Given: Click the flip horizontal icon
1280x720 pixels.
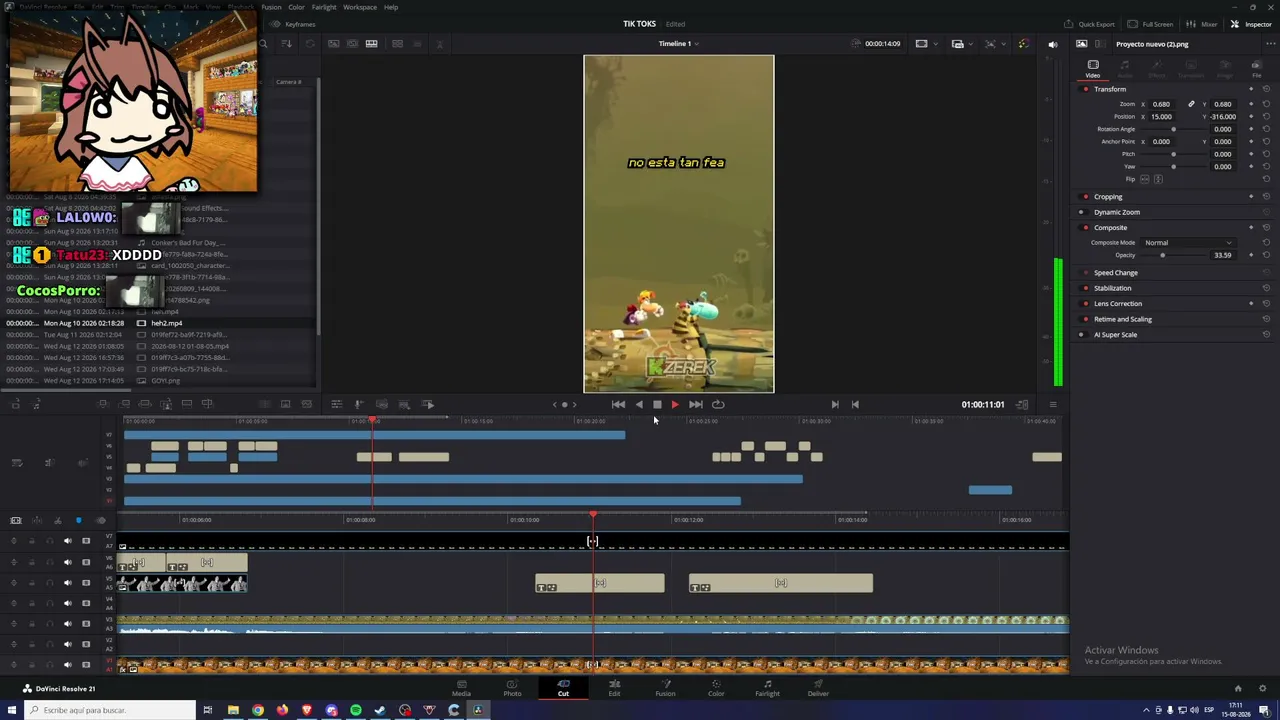Looking at the screenshot, I should 1145,179.
